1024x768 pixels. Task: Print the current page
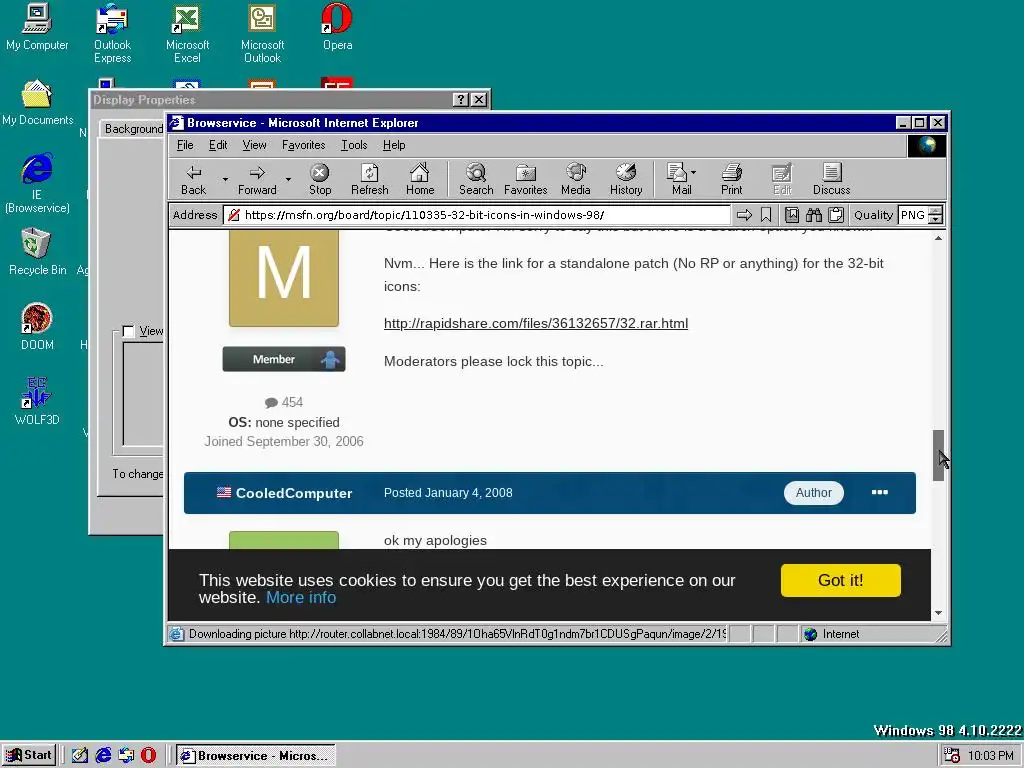(731, 180)
